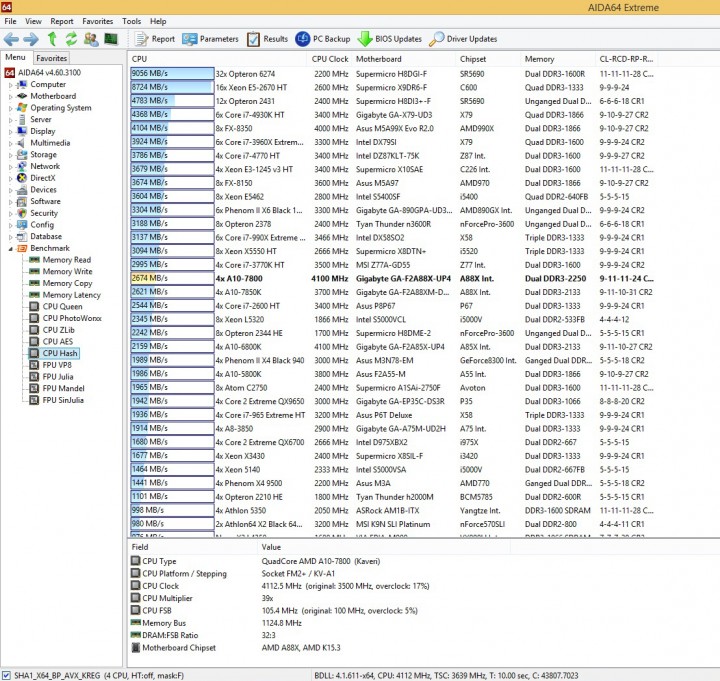Viewport: 720px width, 681px height.
Task: Expand the Motherboard tree node
Action: point(10,96)
